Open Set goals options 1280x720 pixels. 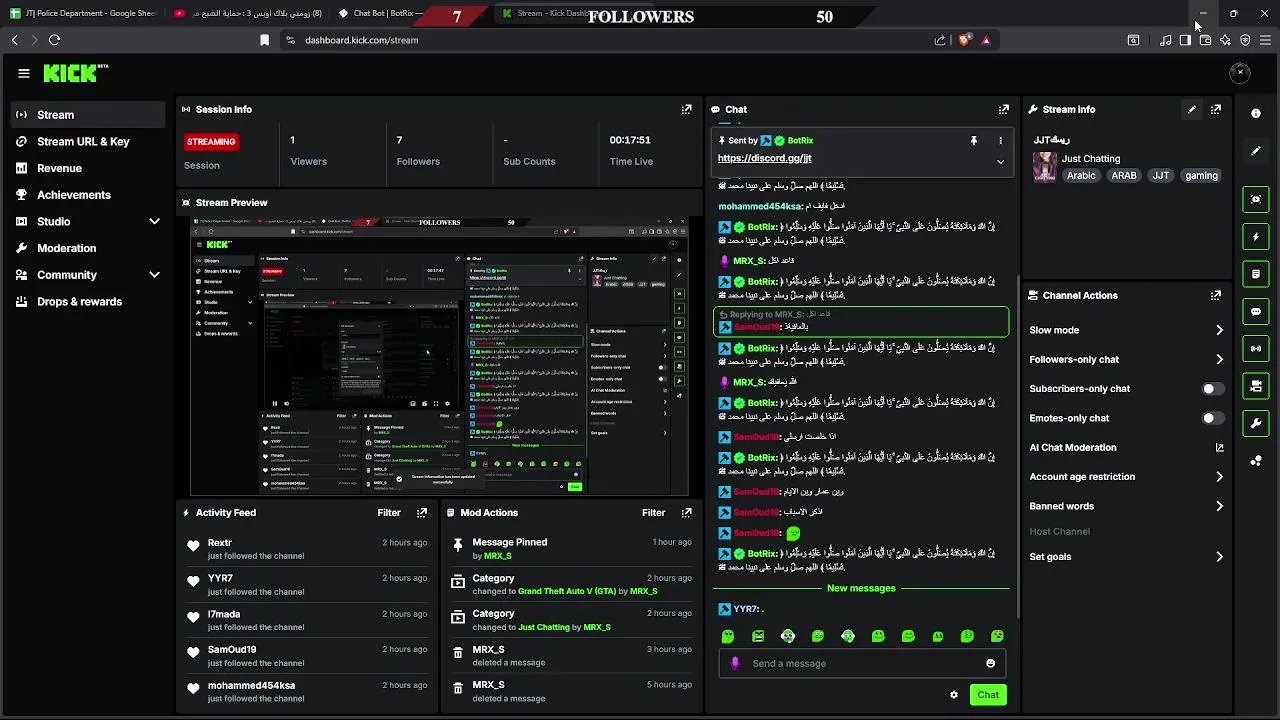pos(1126,557)
